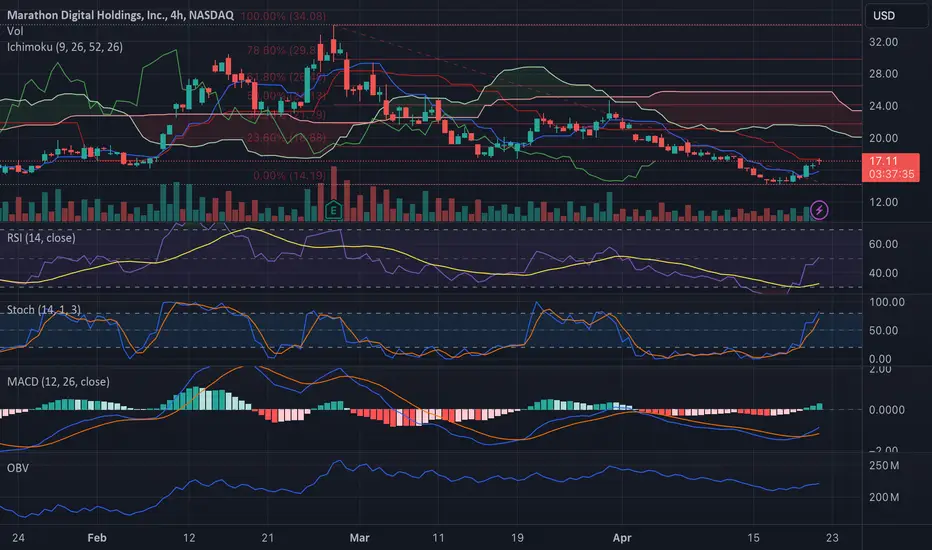Click the 24.00 price axis label
This screenshot has height=550, width=932.
click(x=883, y=106)
